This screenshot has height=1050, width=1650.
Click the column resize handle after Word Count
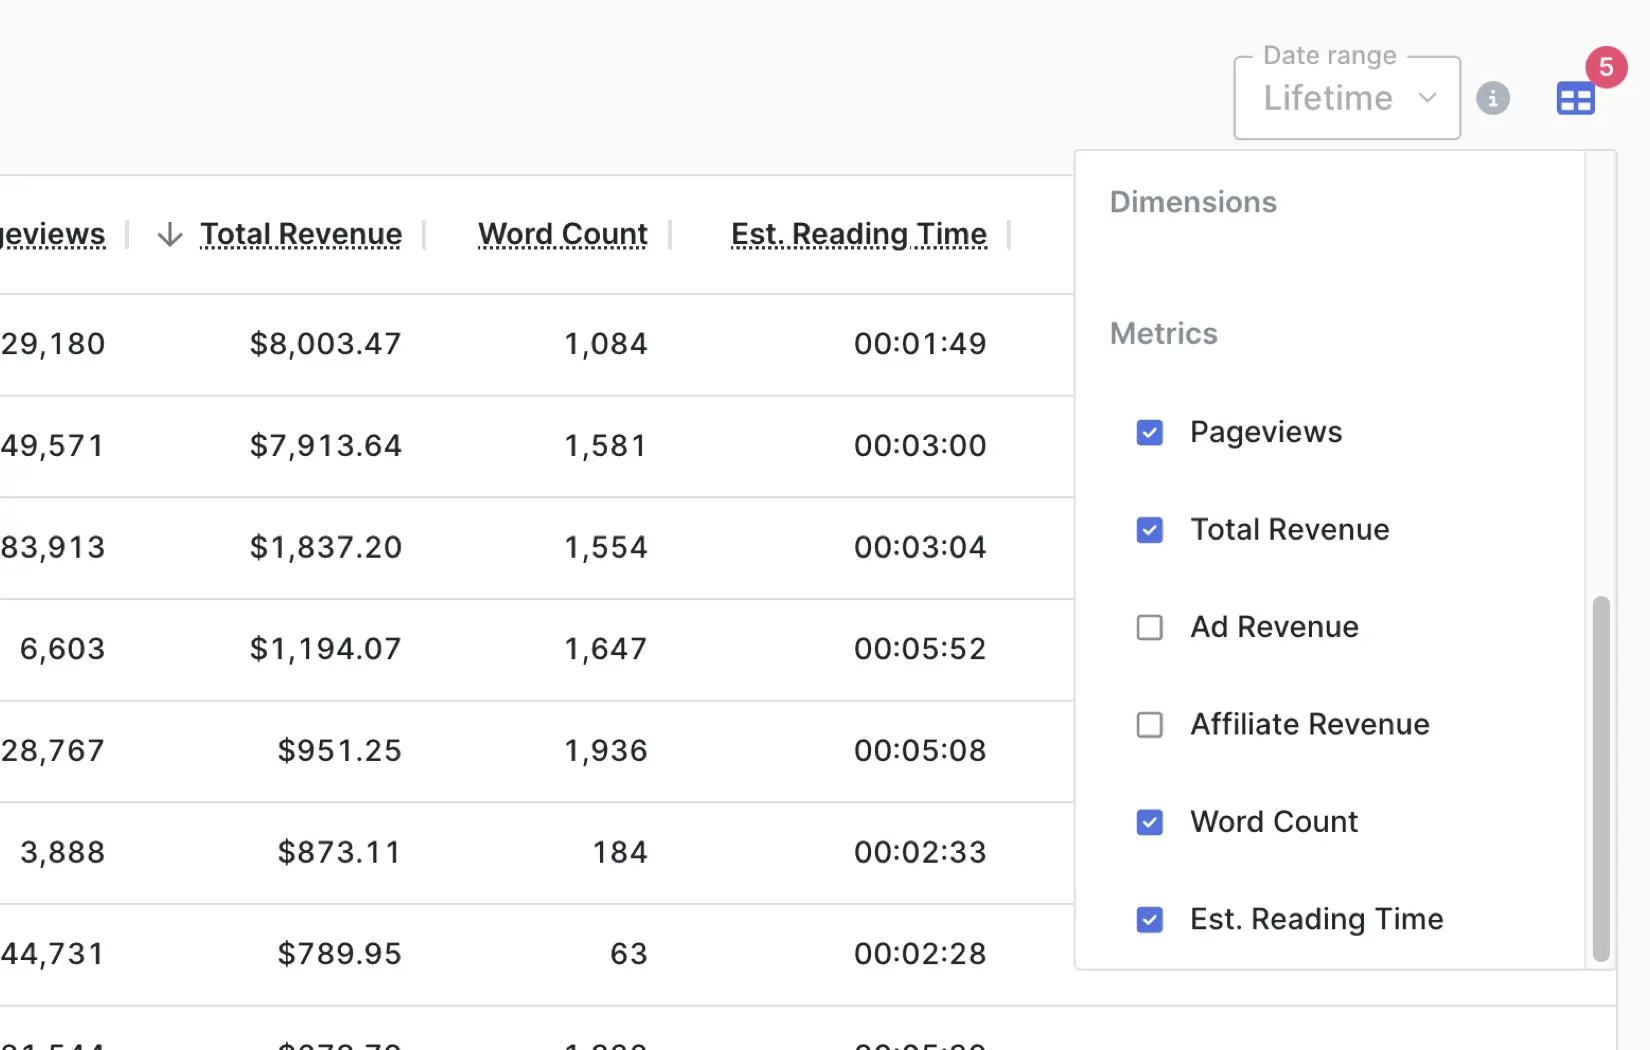(670, 235)
